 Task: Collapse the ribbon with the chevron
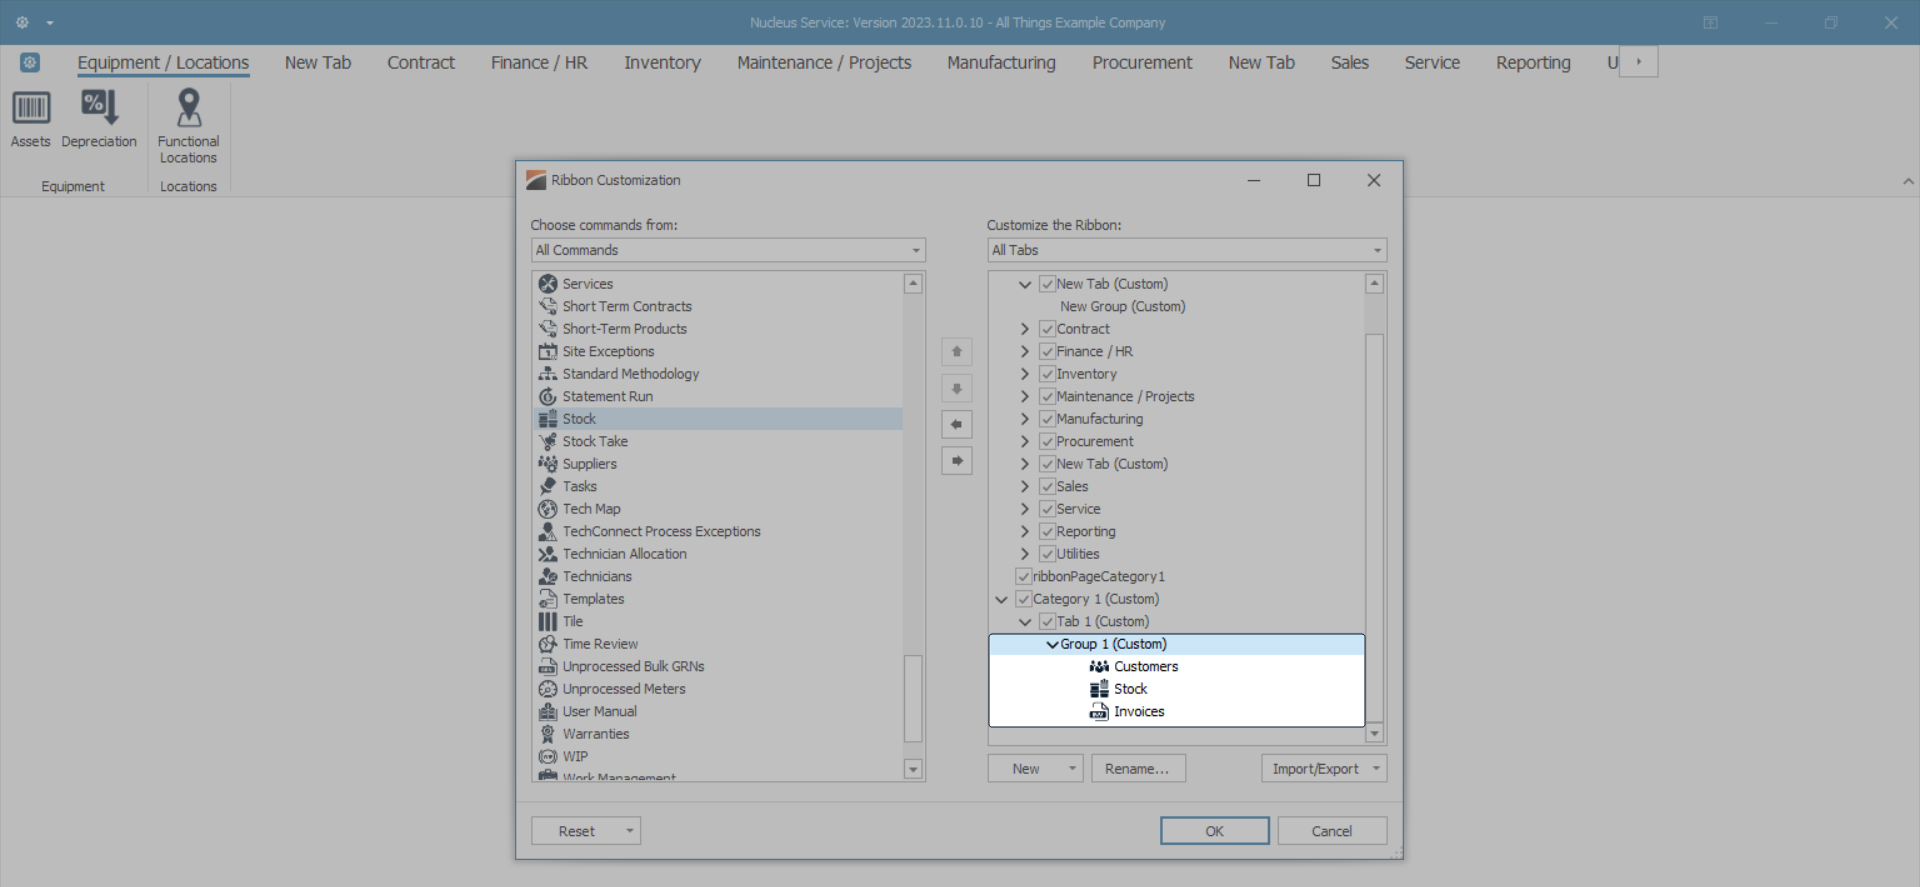(1908, 181)
